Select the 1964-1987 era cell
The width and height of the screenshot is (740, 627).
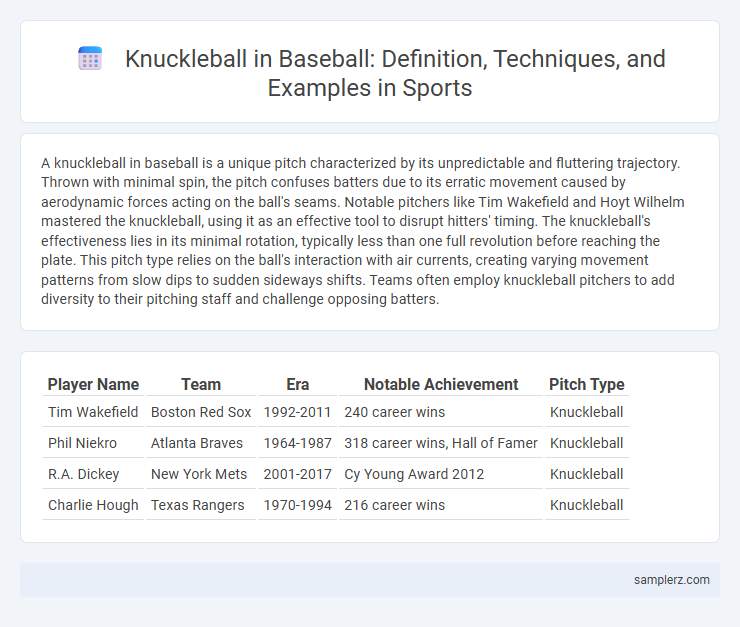pyautogui.click(x=297, y=443)
